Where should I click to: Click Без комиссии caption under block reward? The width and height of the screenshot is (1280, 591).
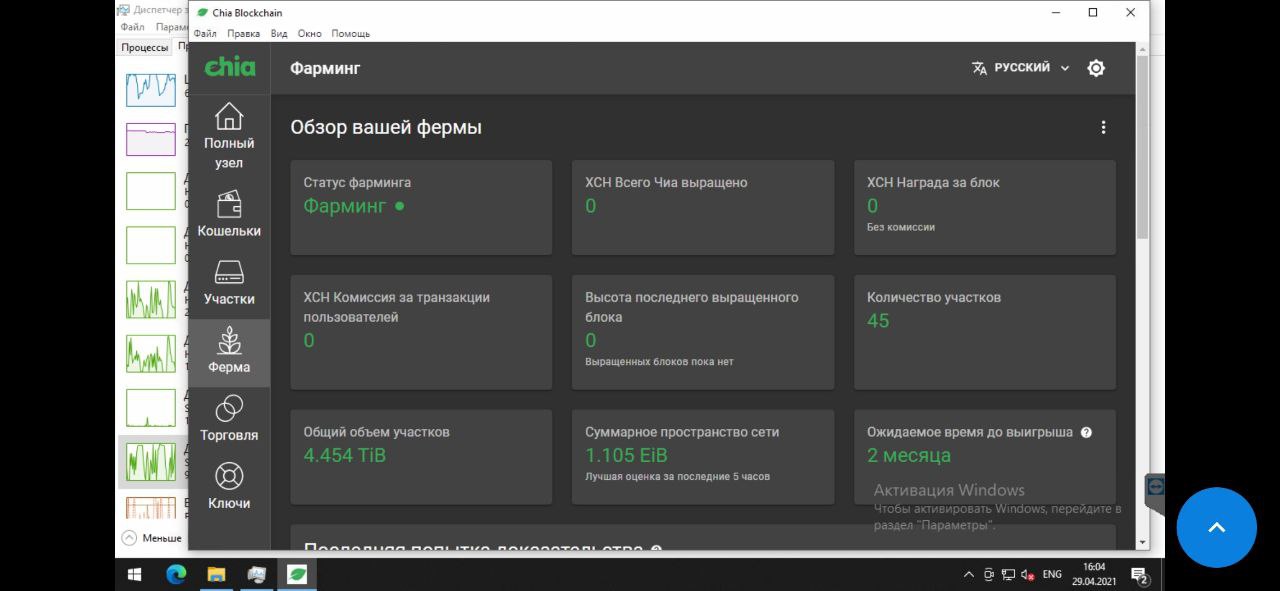click(901, 227)
